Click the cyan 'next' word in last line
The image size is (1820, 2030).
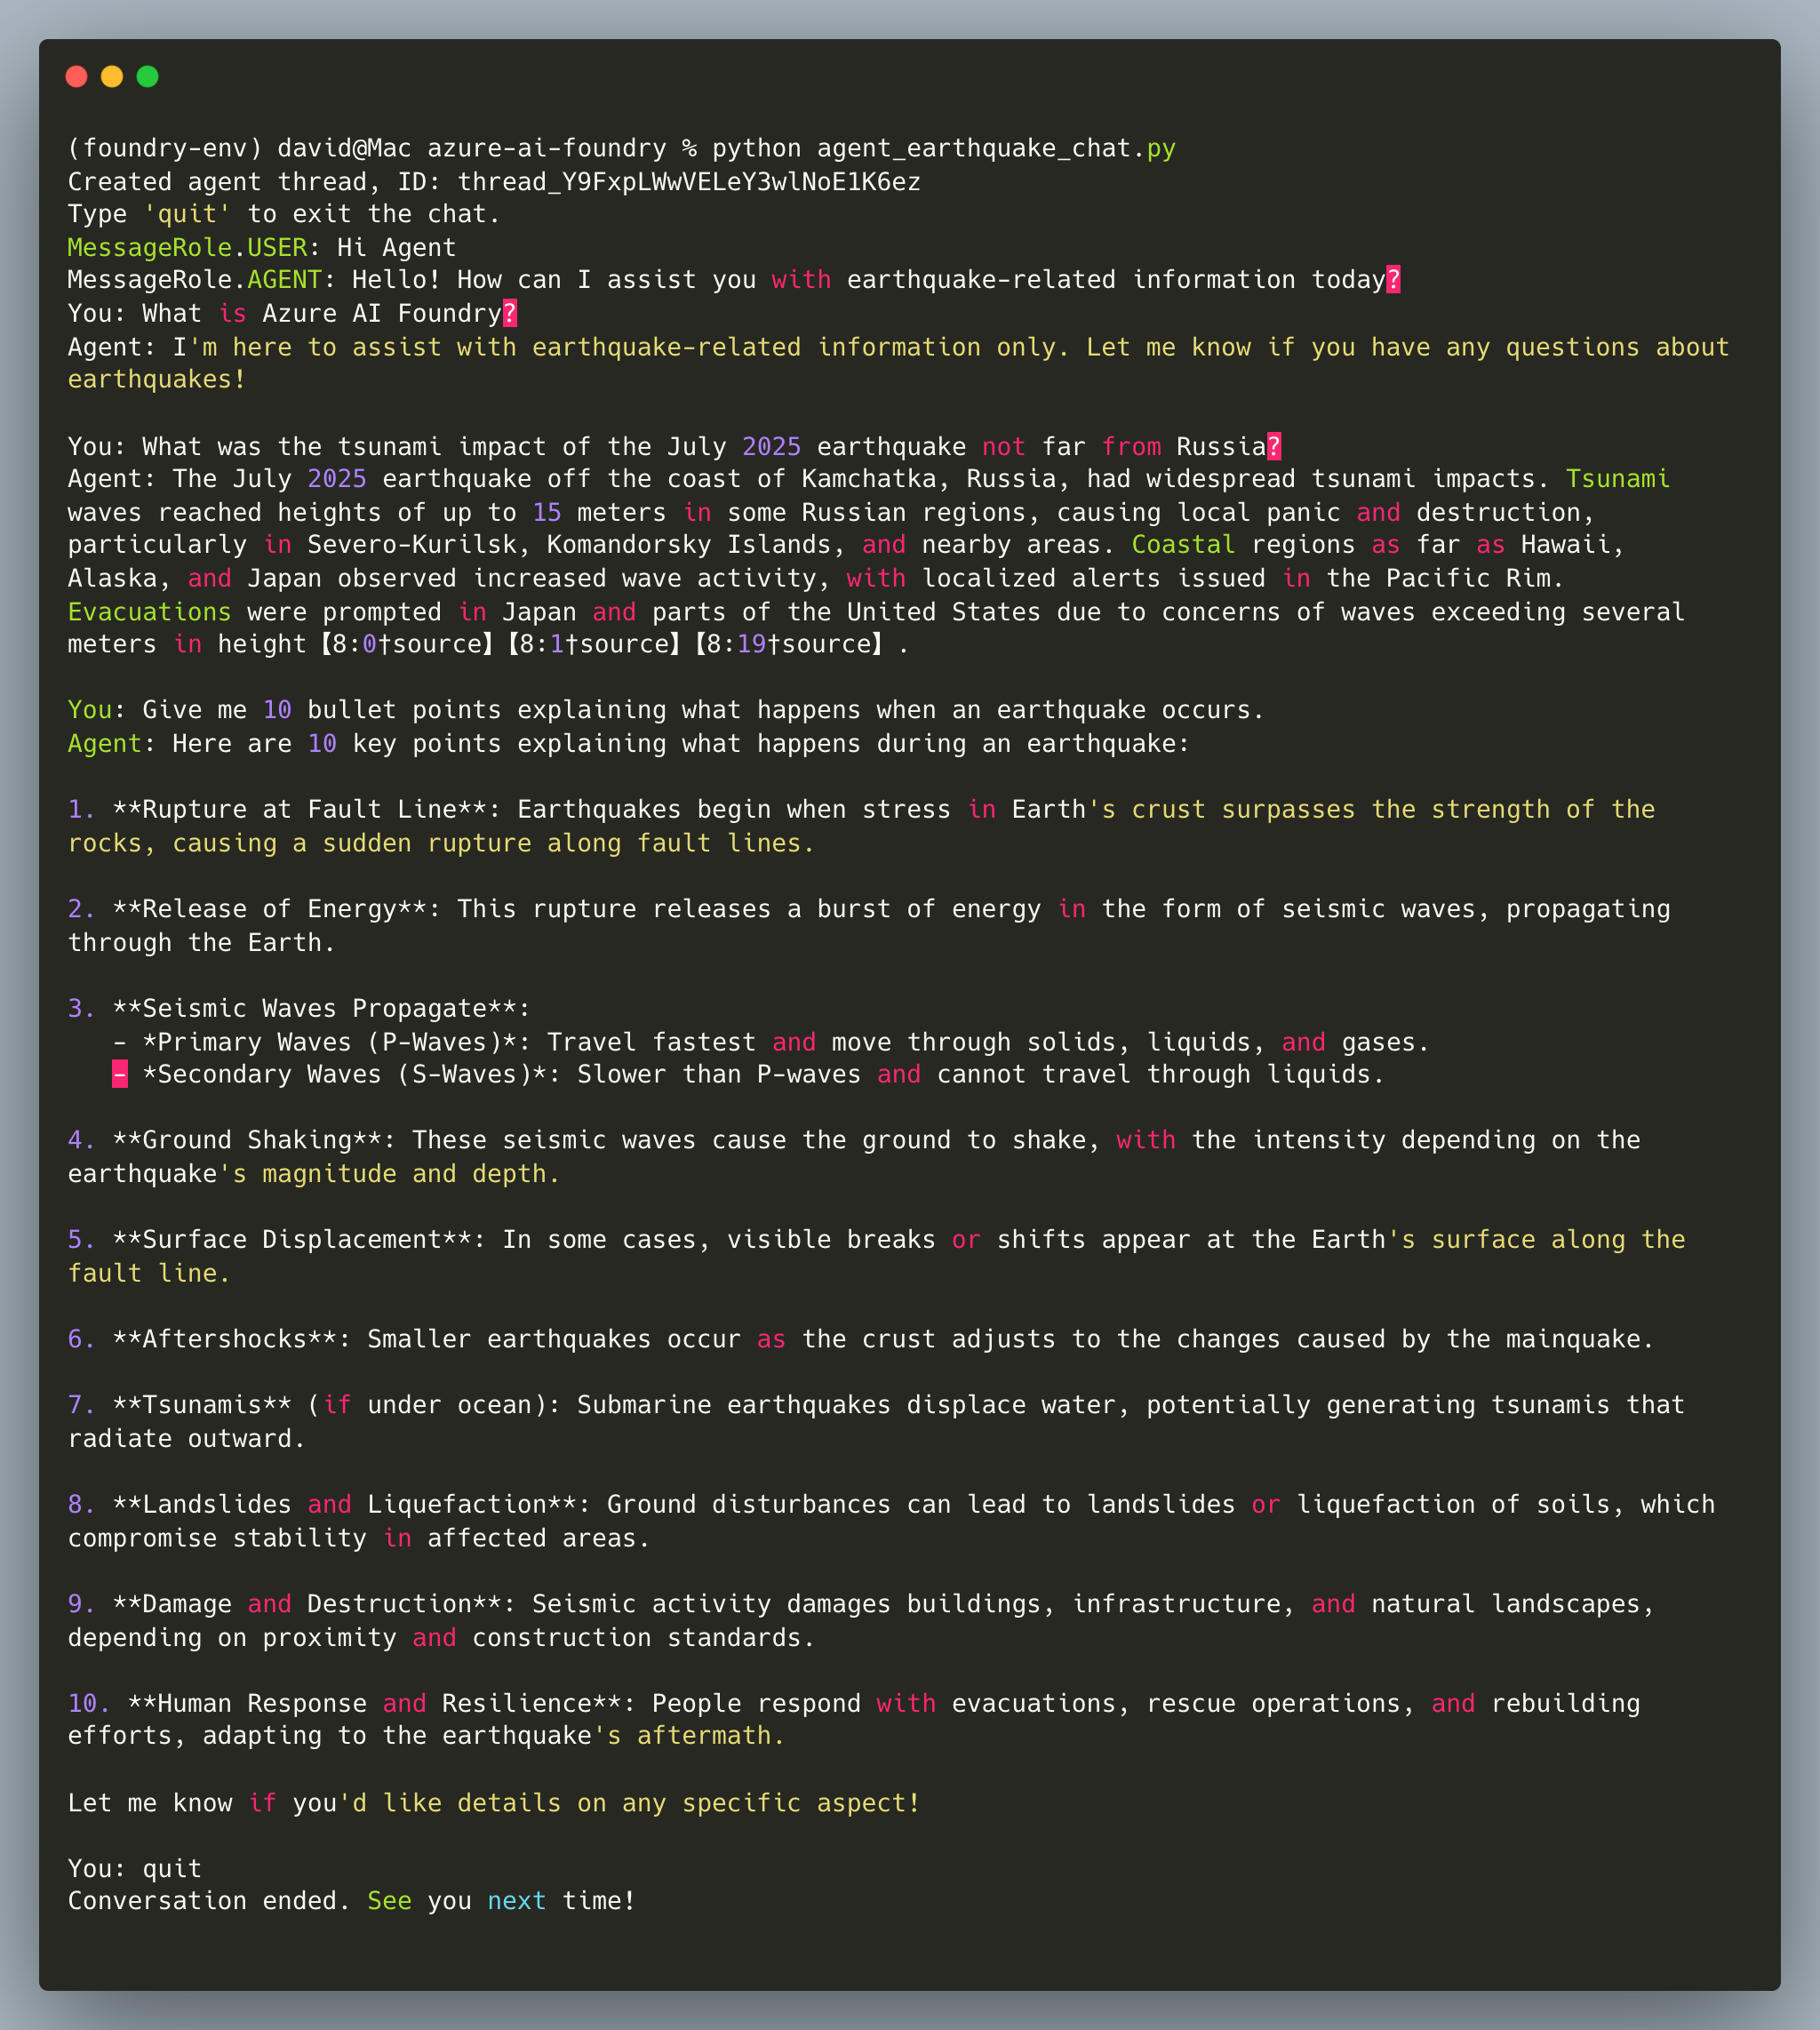pos(516,1901)
